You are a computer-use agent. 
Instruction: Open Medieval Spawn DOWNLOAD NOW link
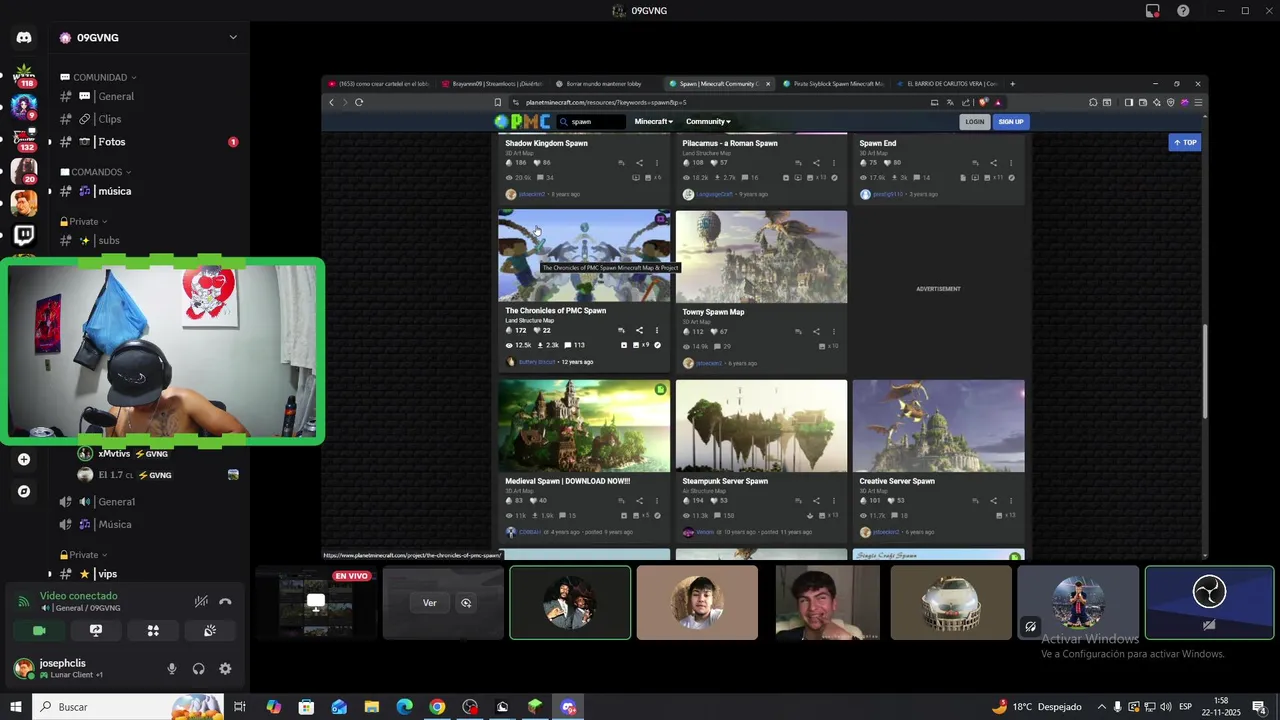pos(567,481)
